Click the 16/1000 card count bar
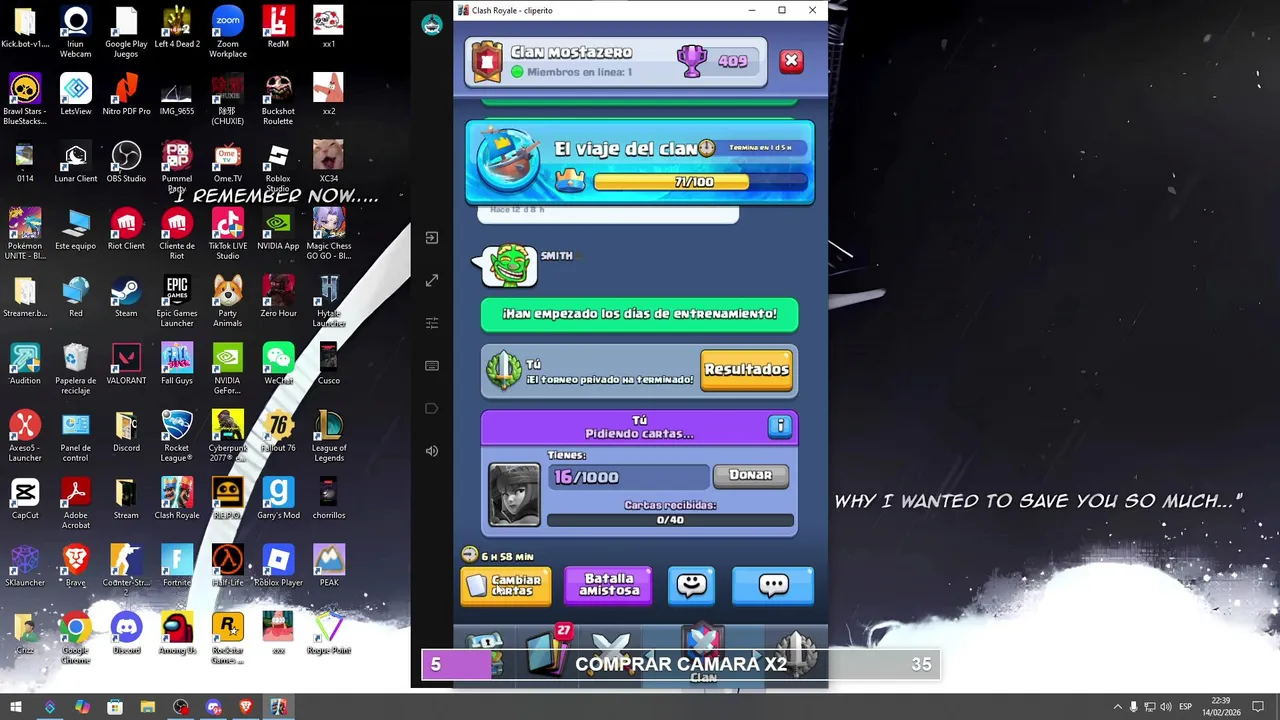Viewport: 1280px width, 720px height. (628, 477)
